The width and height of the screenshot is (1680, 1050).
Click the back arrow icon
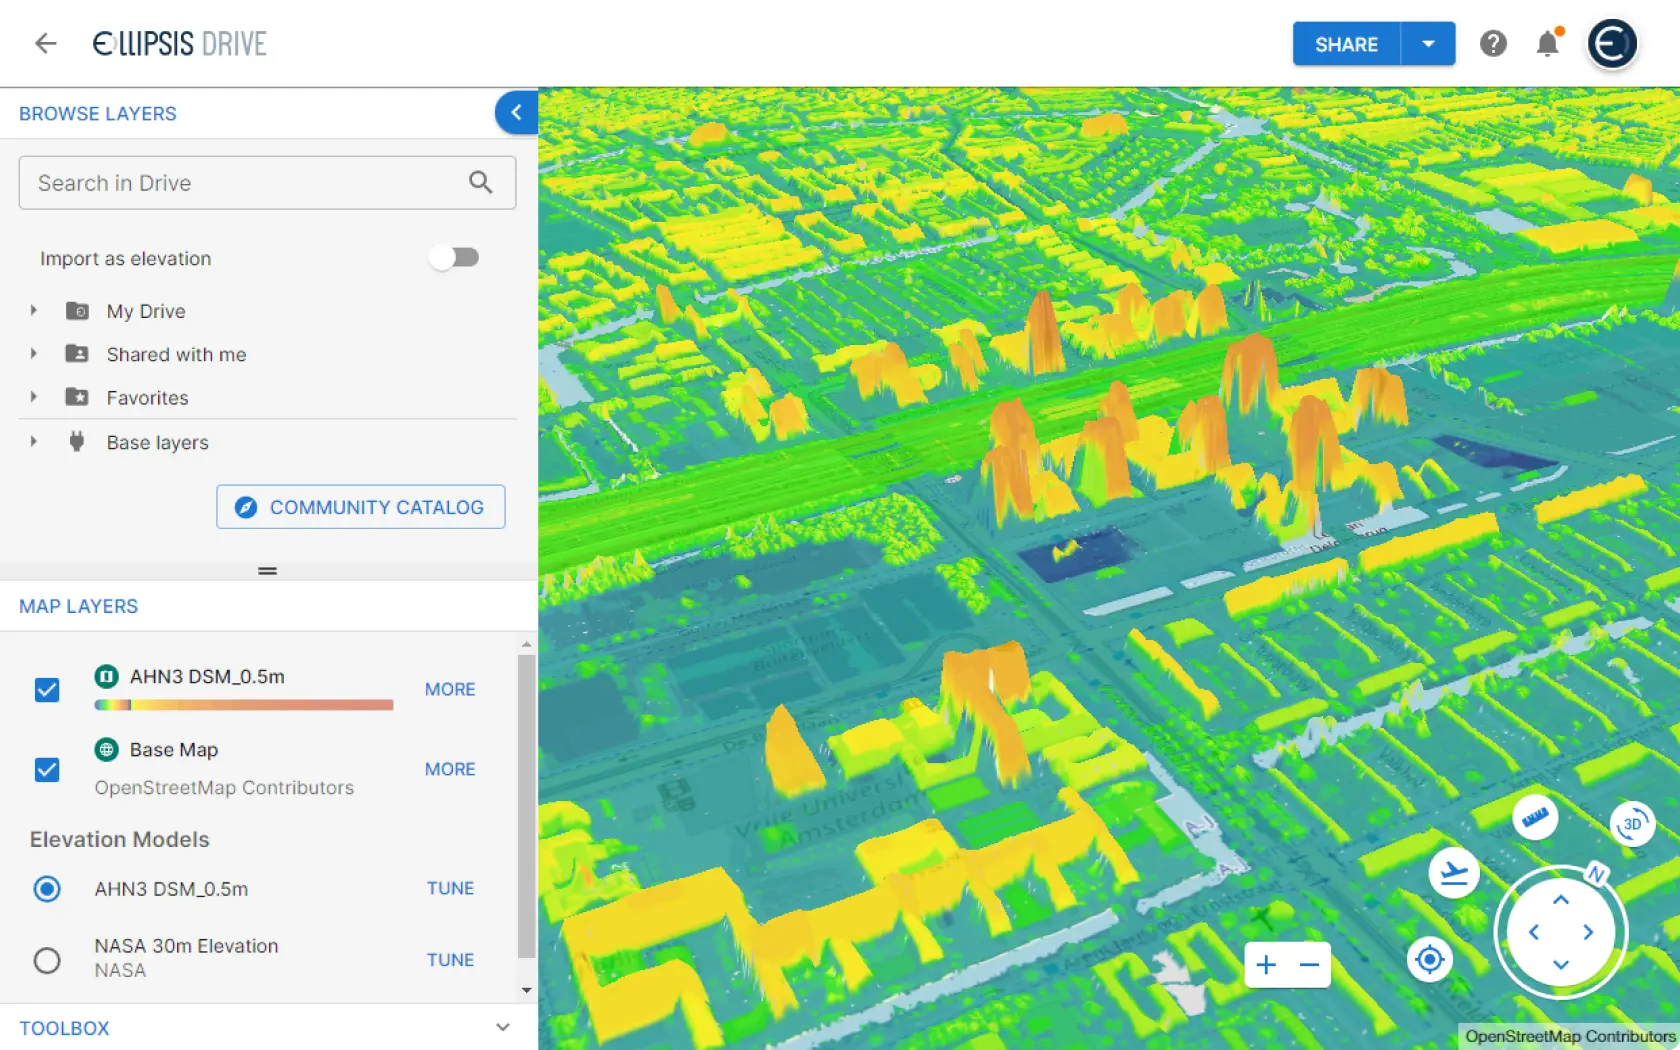pos(45,43)
